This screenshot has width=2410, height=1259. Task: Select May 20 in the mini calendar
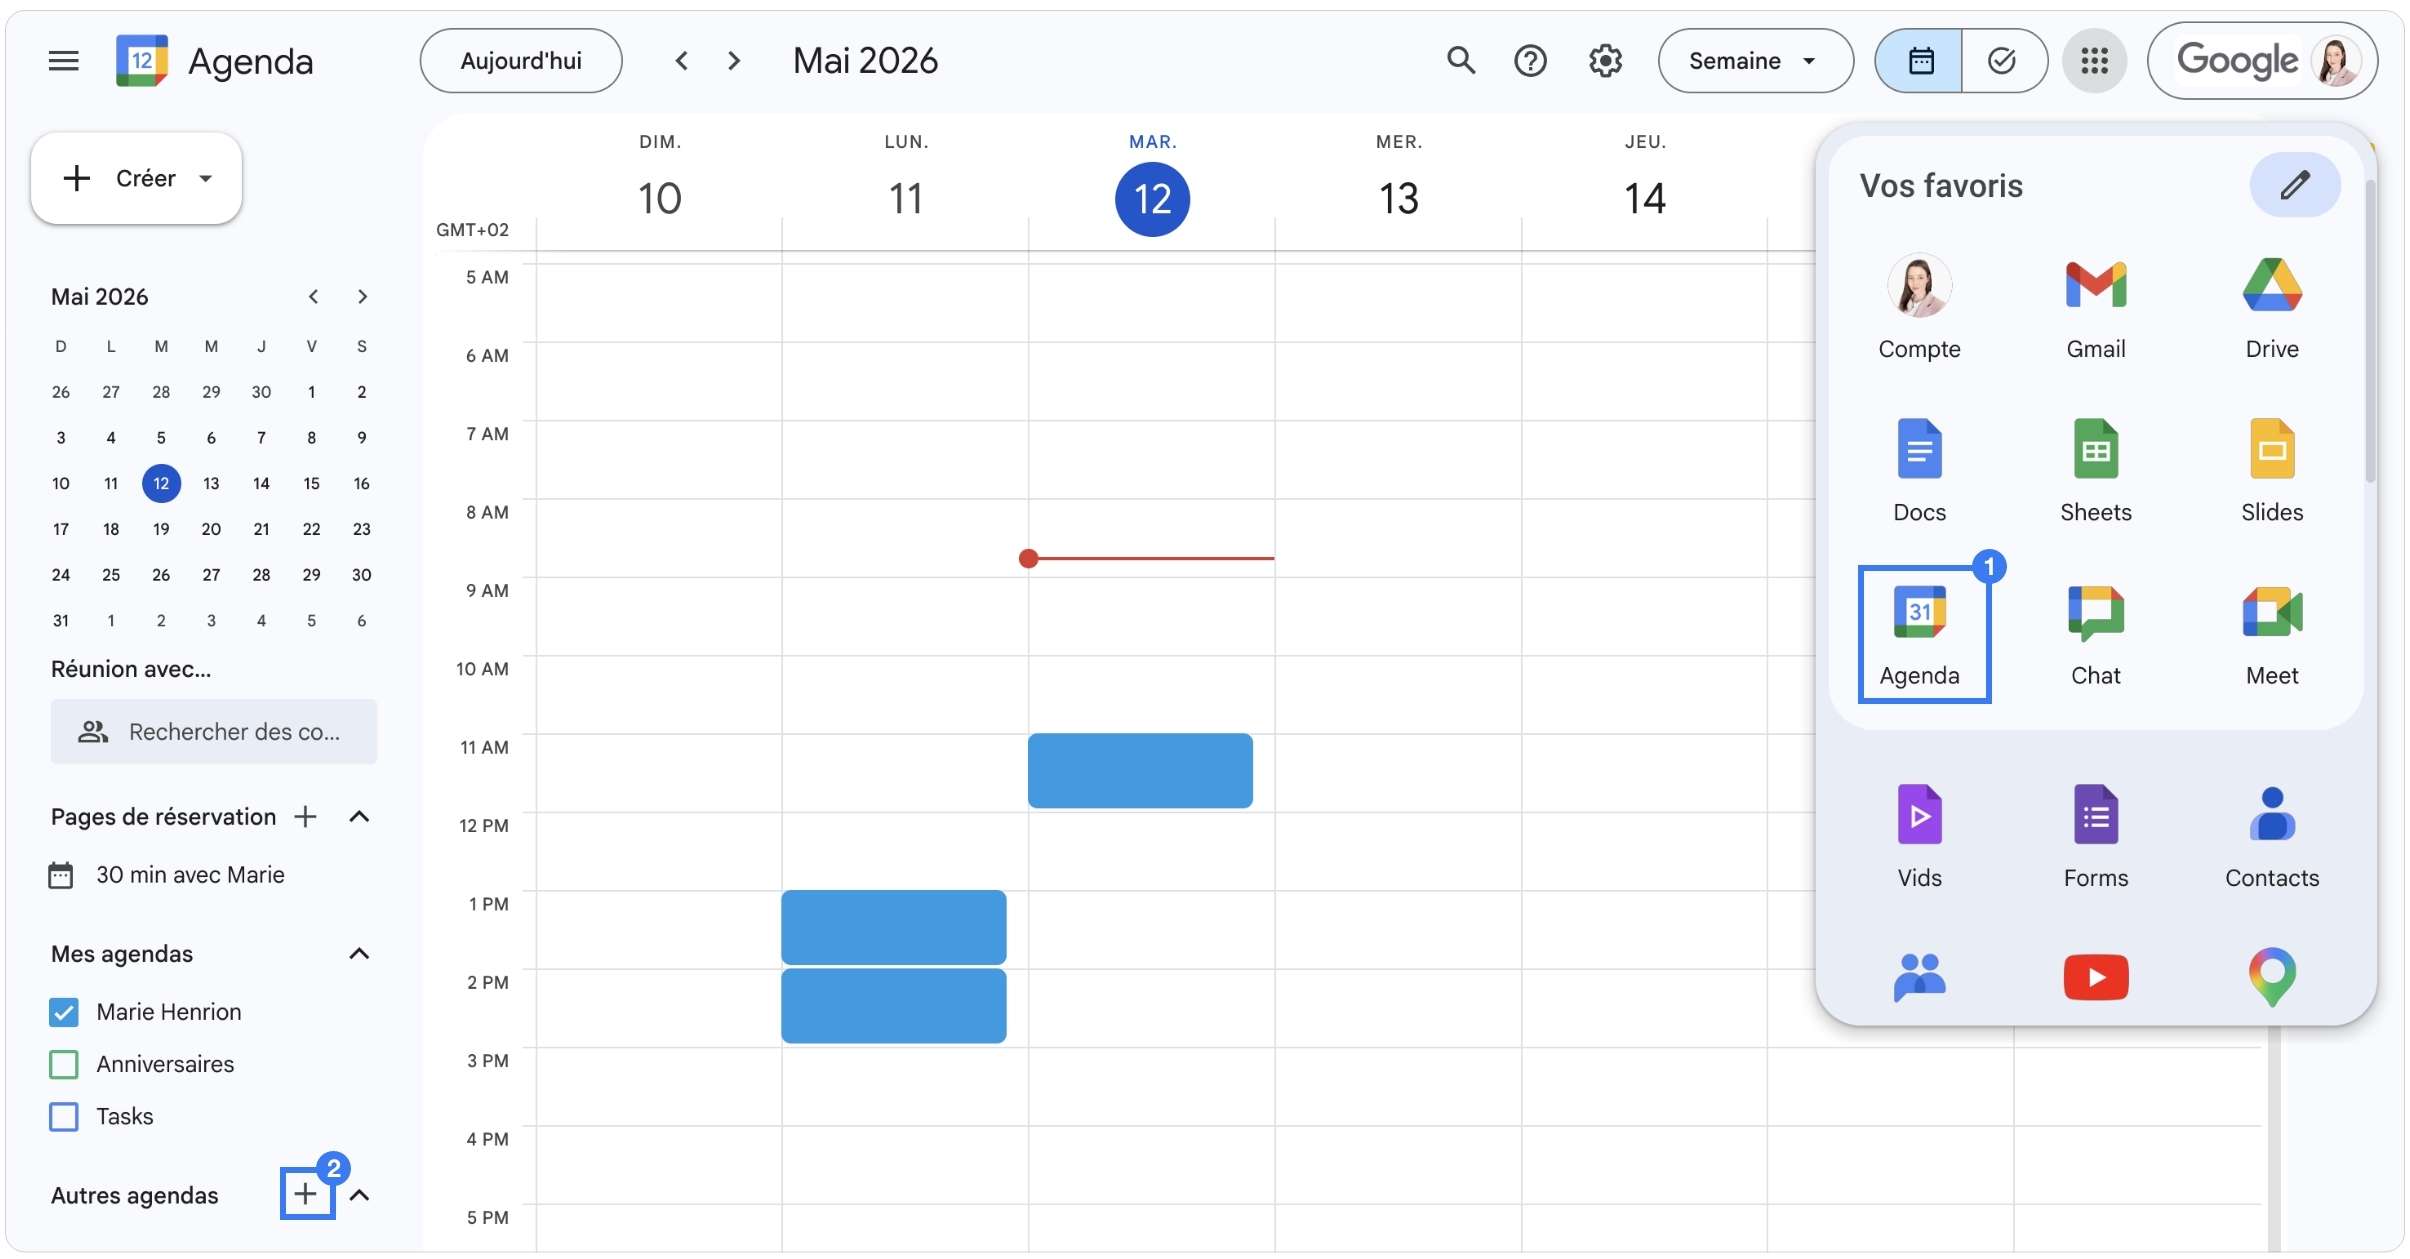pyautogui.click(x=211, y=529)
